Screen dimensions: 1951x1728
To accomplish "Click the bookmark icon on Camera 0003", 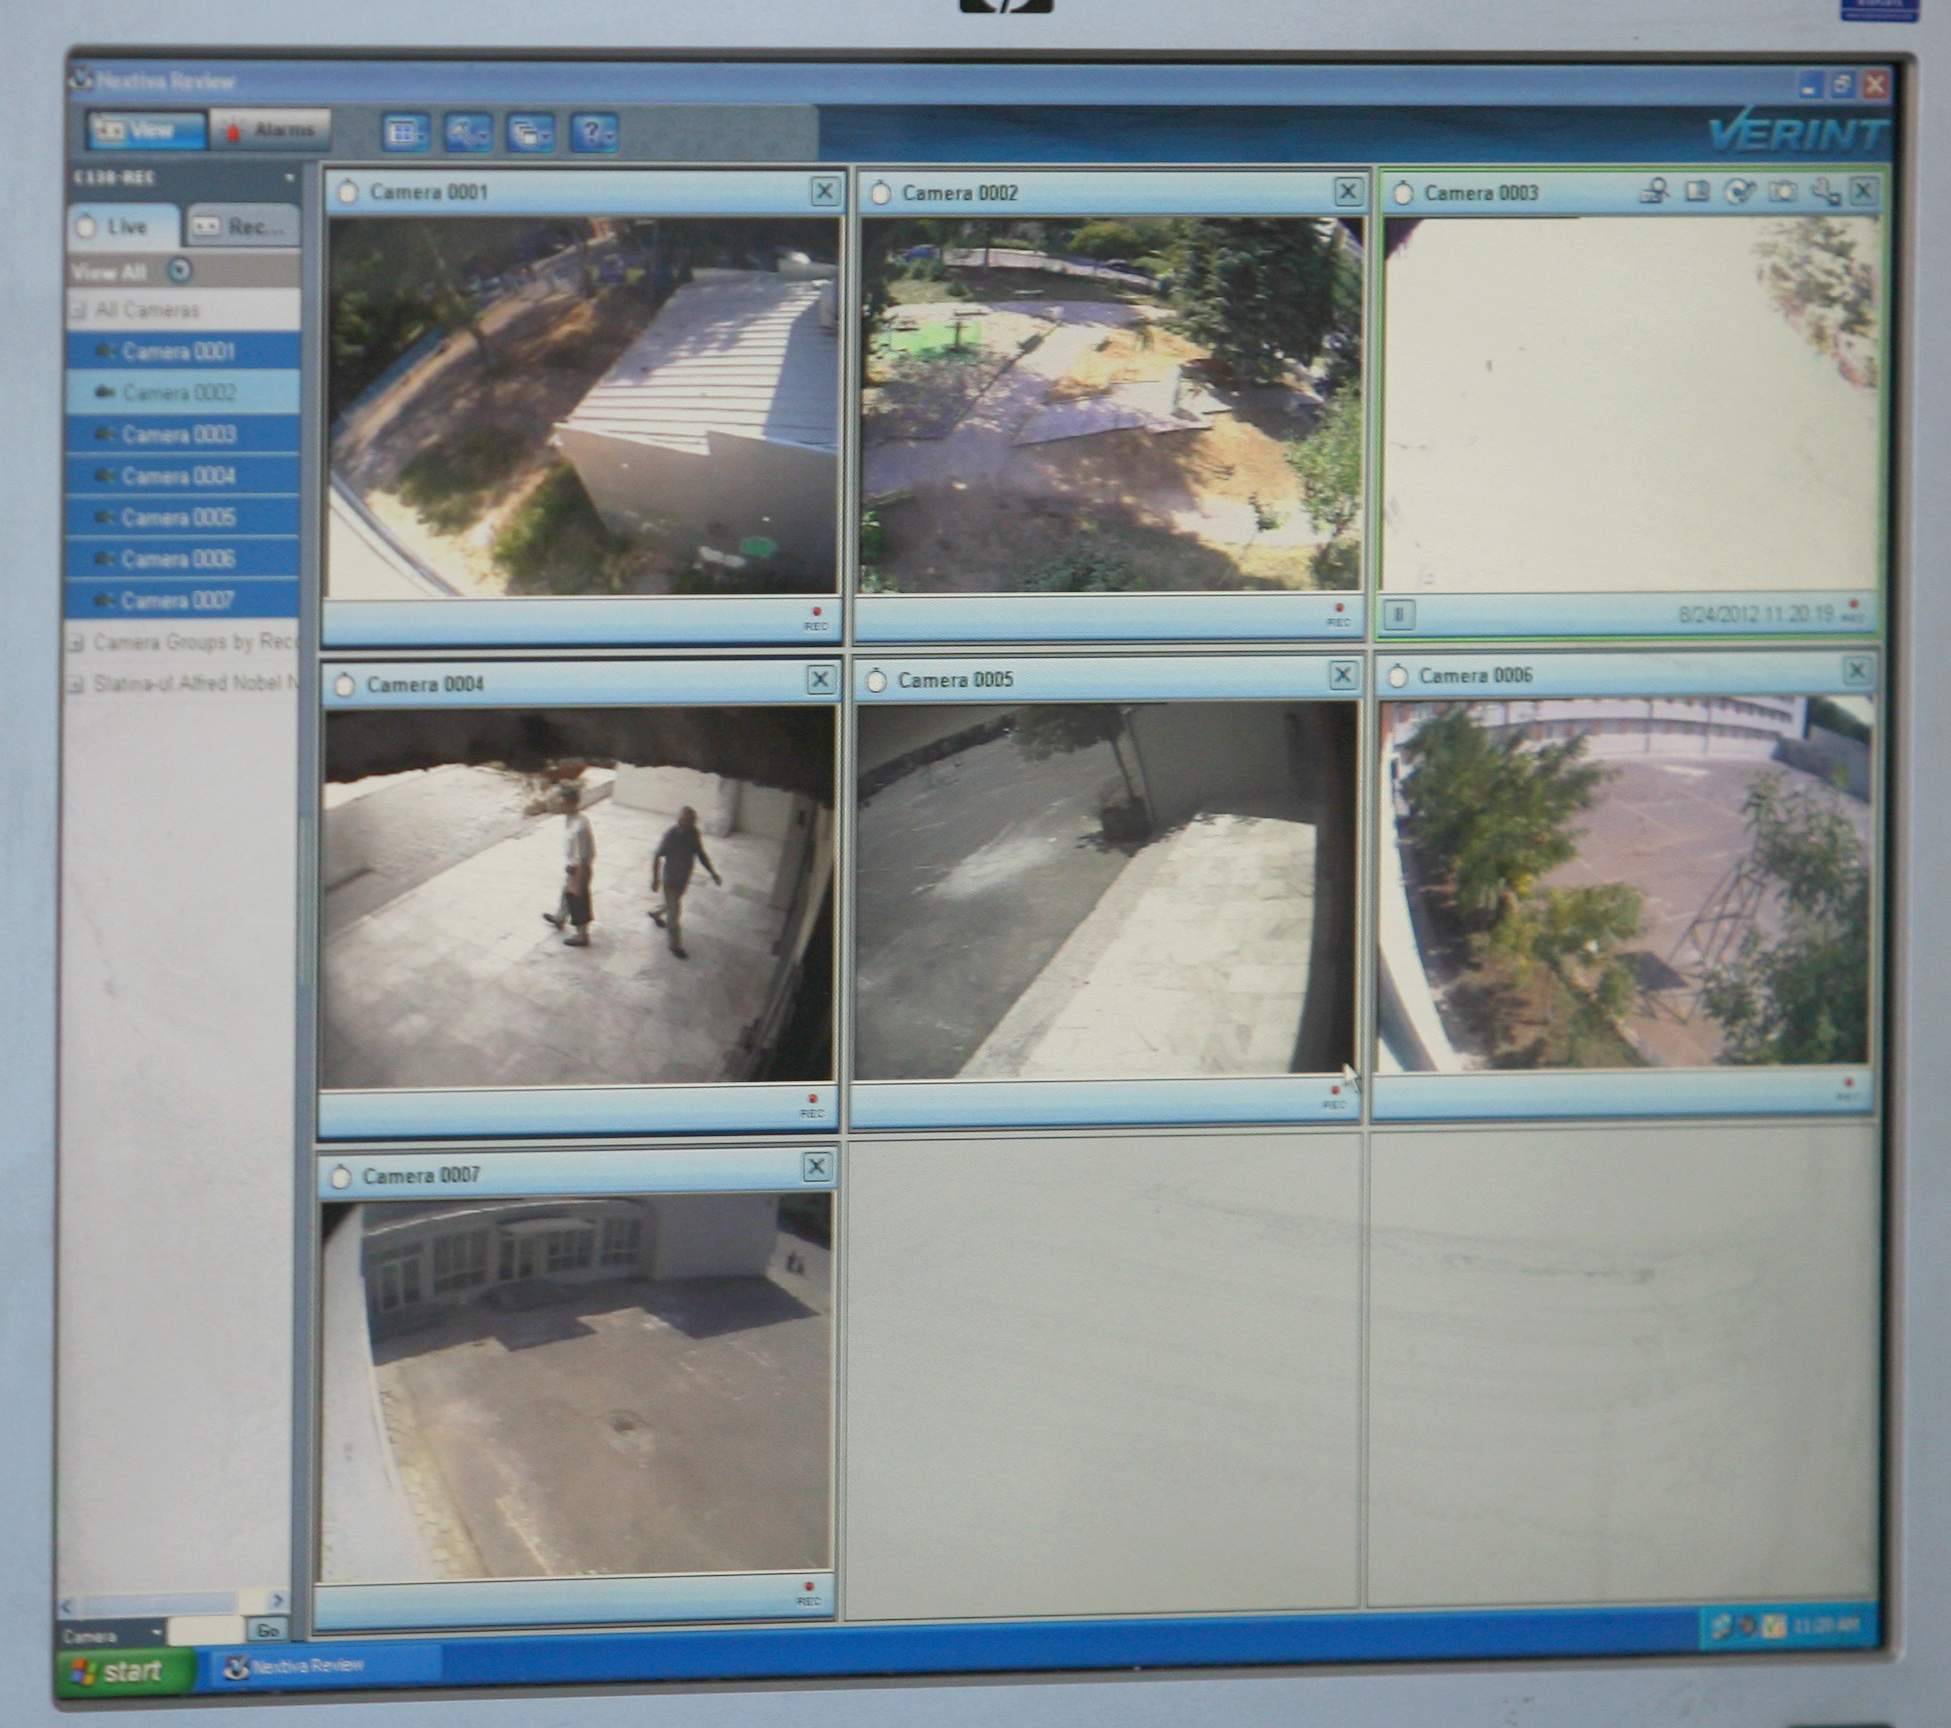I will (1697, 190).
